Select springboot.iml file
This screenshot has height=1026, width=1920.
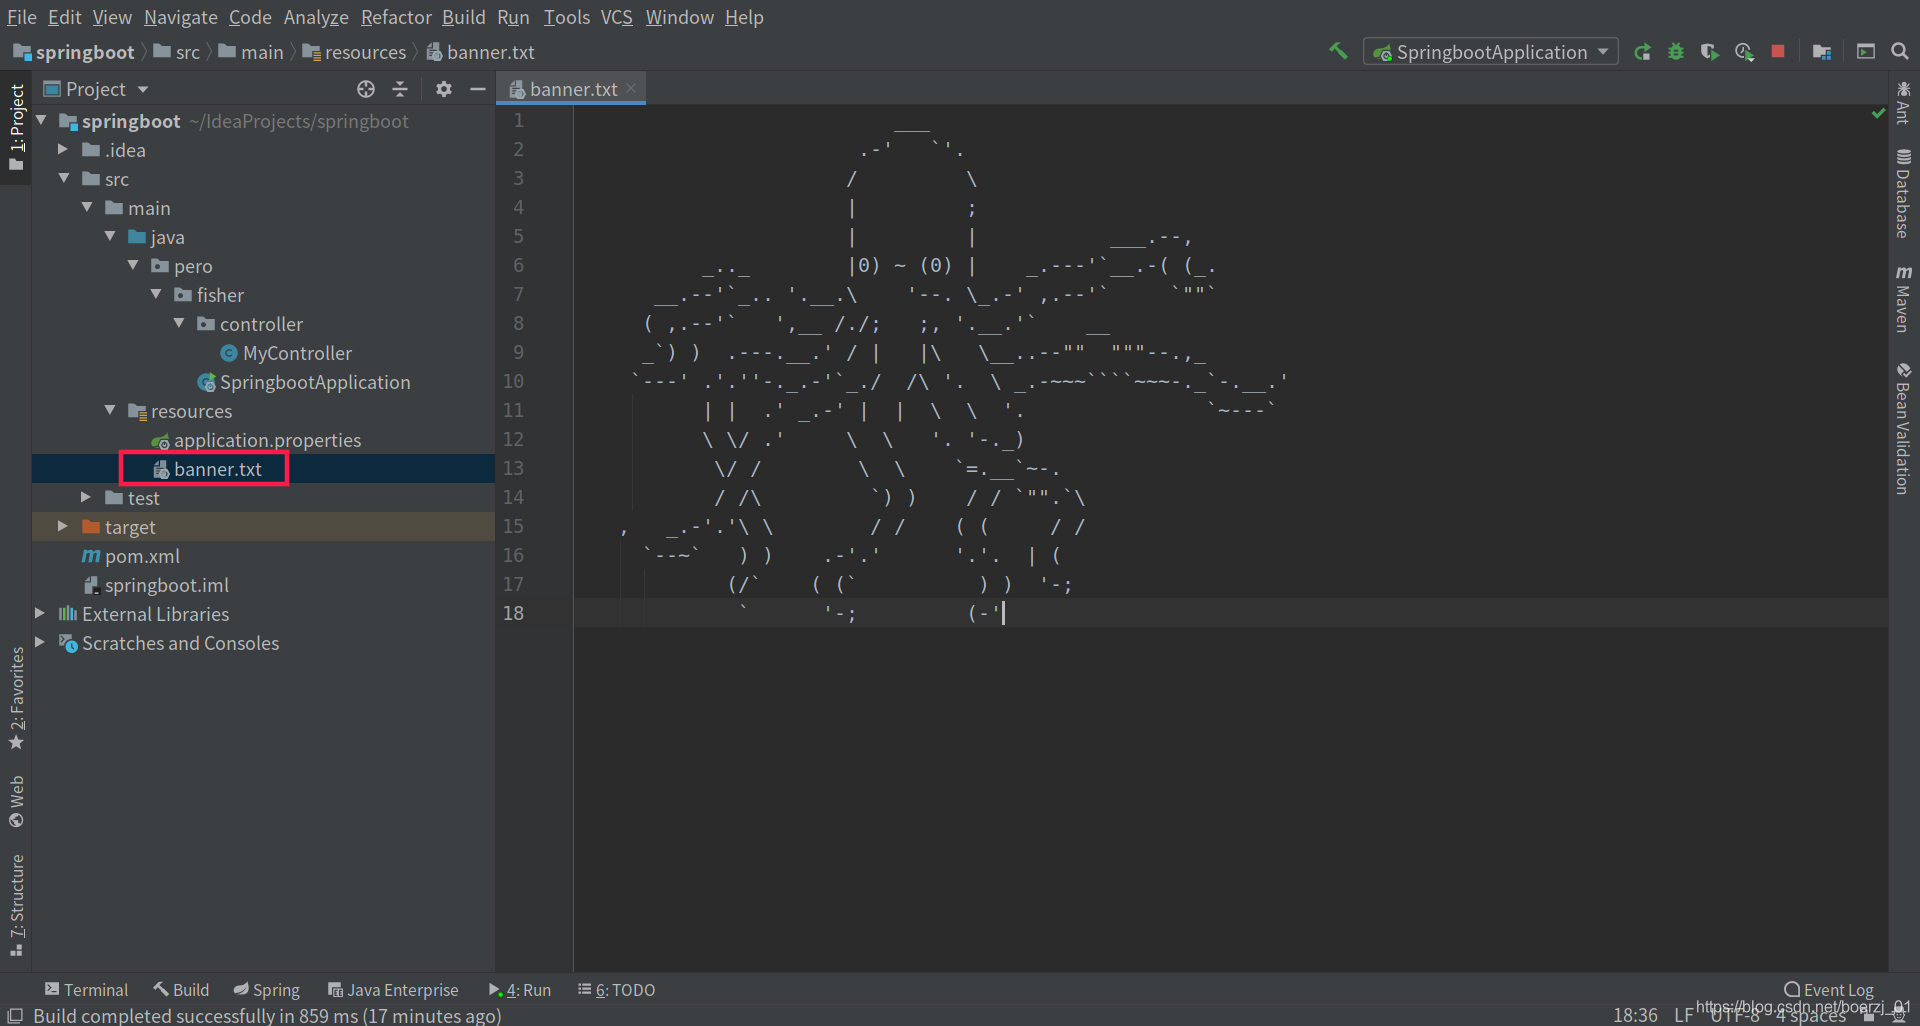point(156,585)
